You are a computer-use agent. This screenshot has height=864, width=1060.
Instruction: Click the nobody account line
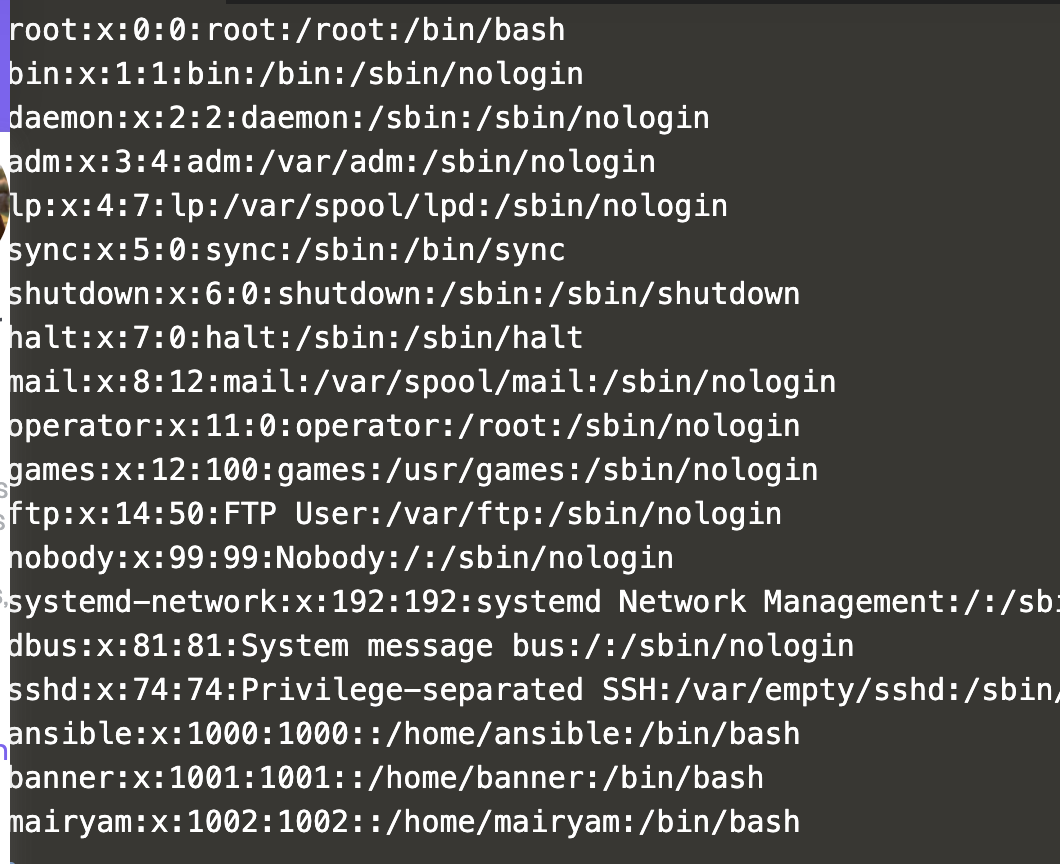pyautogui.click(x=340, y=558)
